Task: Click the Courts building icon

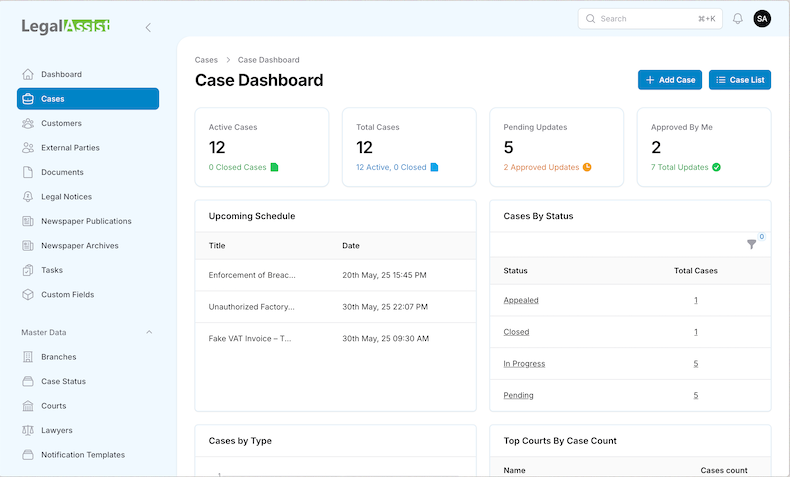Action: [x=28, y=405]
